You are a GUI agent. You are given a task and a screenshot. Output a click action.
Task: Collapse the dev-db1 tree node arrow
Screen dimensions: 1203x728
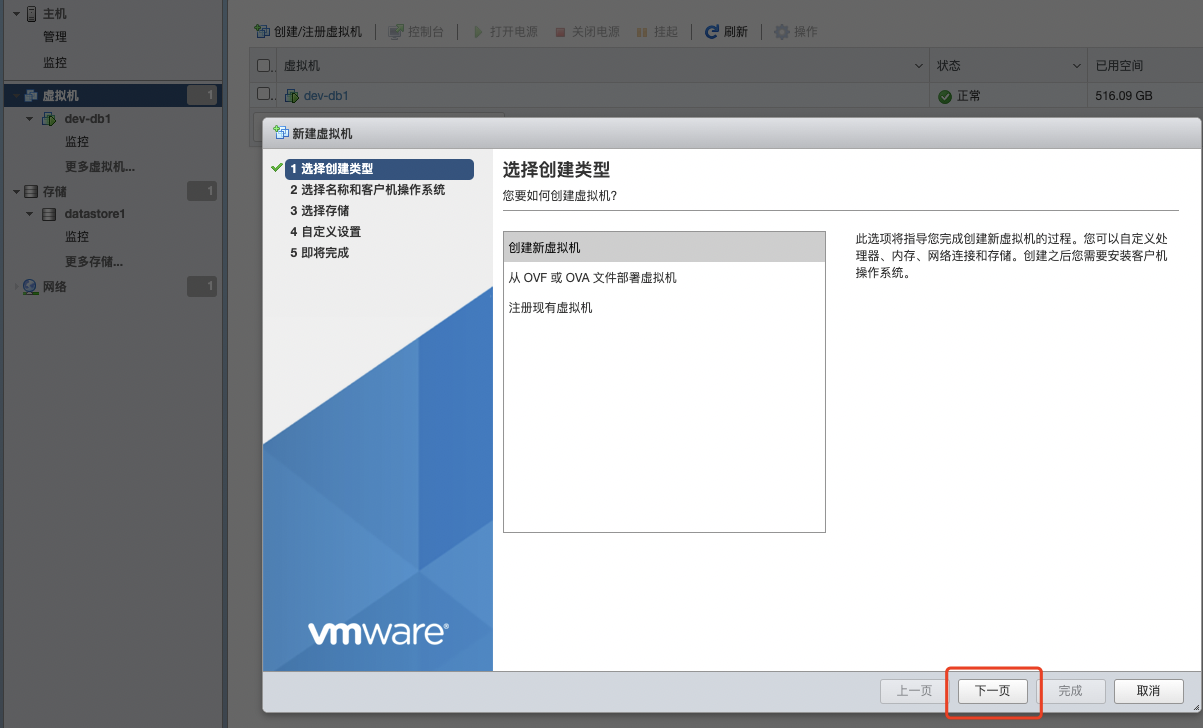pos(29,118)
